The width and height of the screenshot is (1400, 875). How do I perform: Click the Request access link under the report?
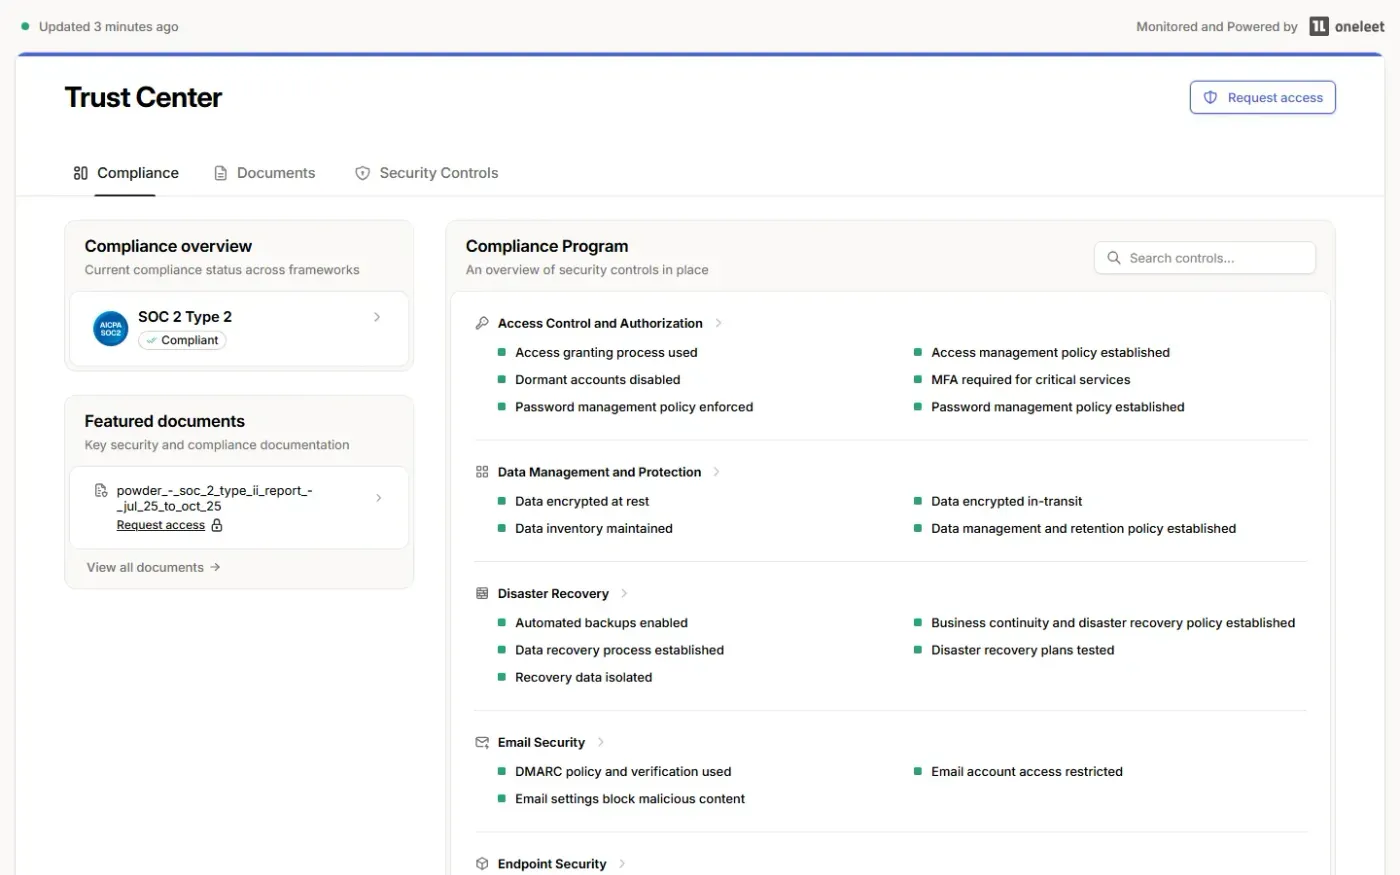coord(161,525)
